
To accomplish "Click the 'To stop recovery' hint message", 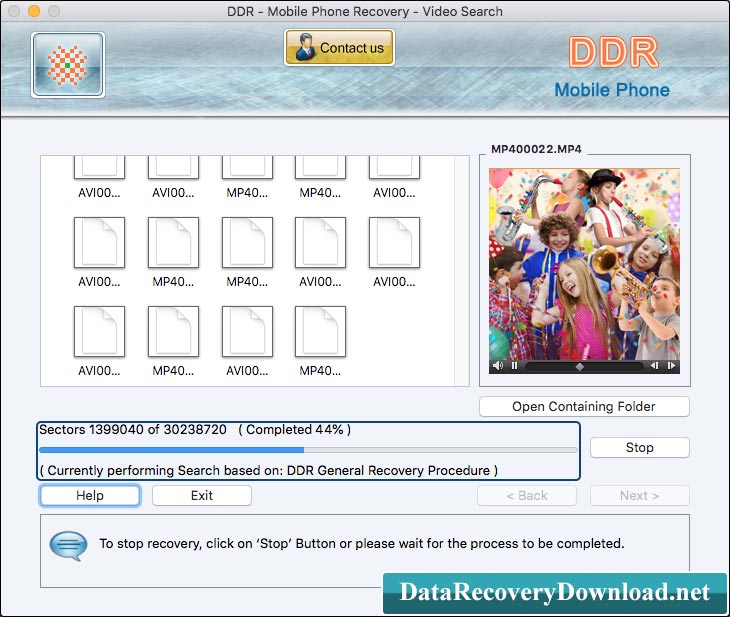I will point(362,543).
